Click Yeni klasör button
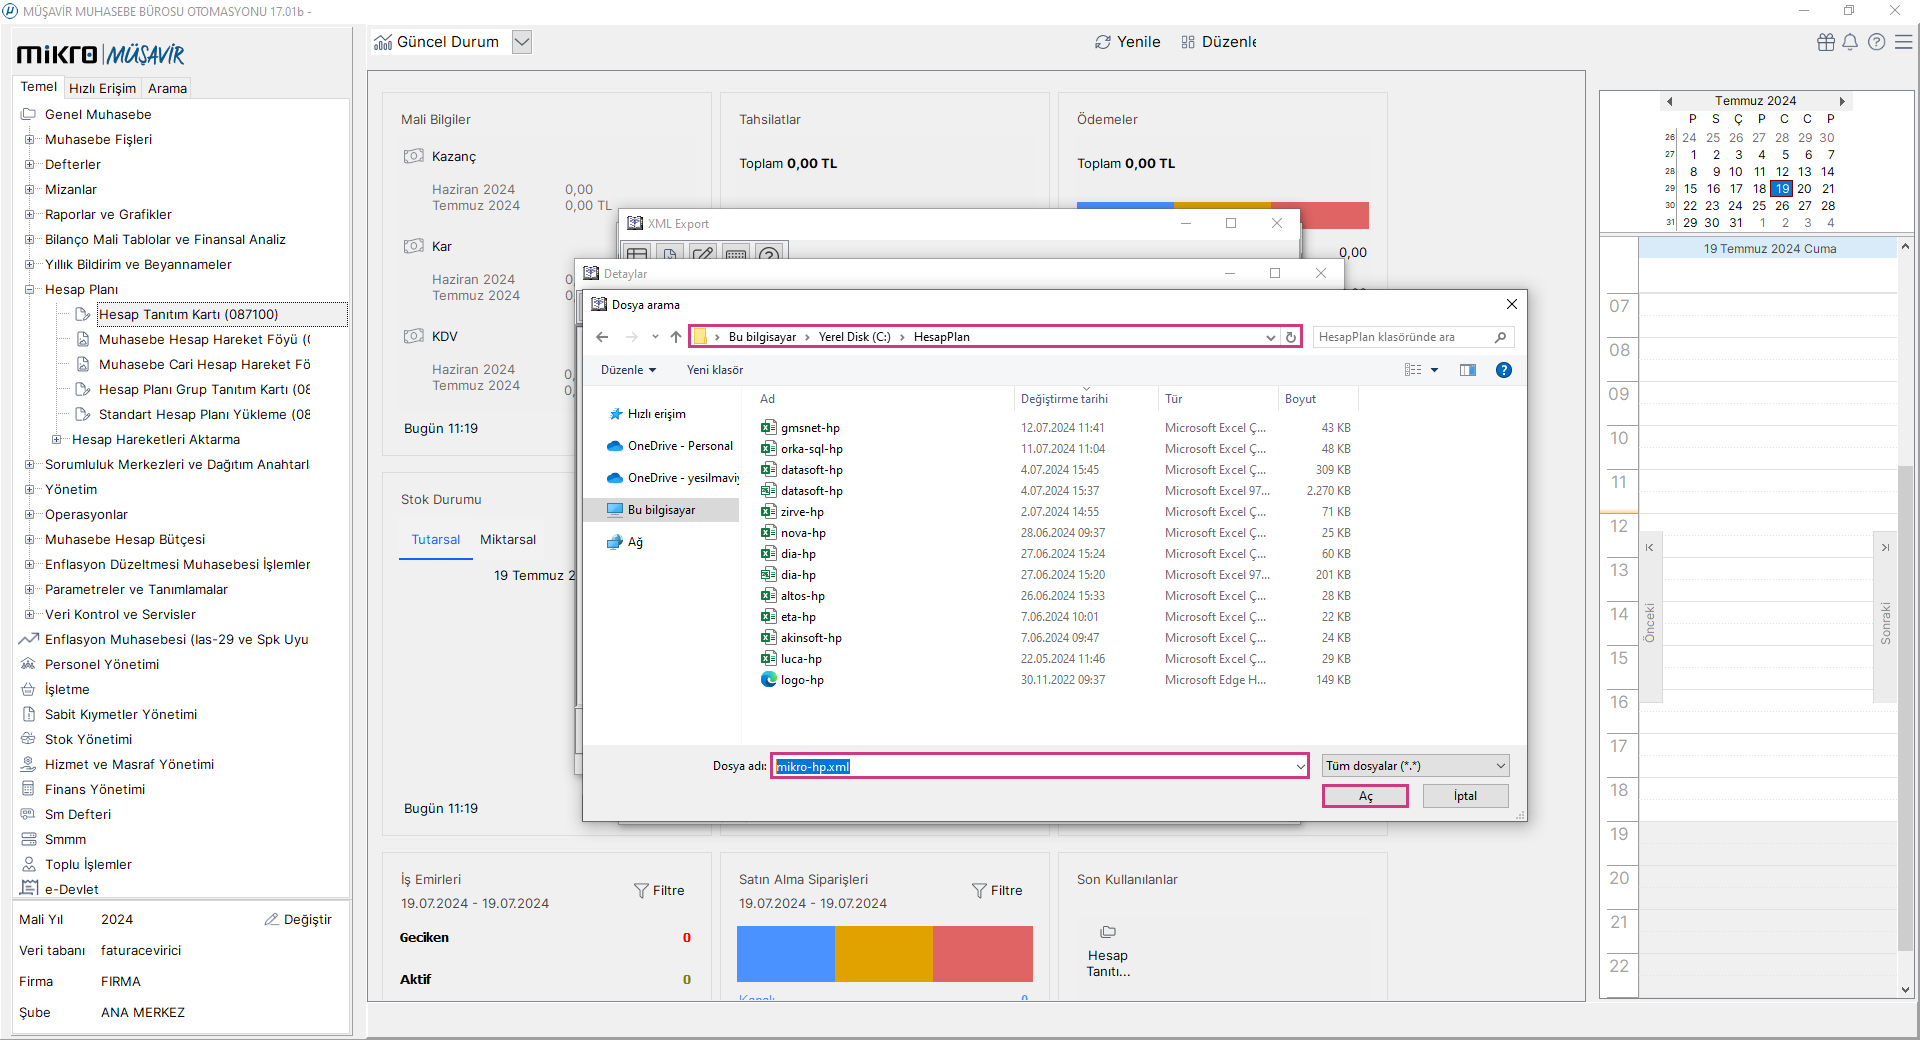The height and width of the screenshot is (1040, 1920). (715, 370)
